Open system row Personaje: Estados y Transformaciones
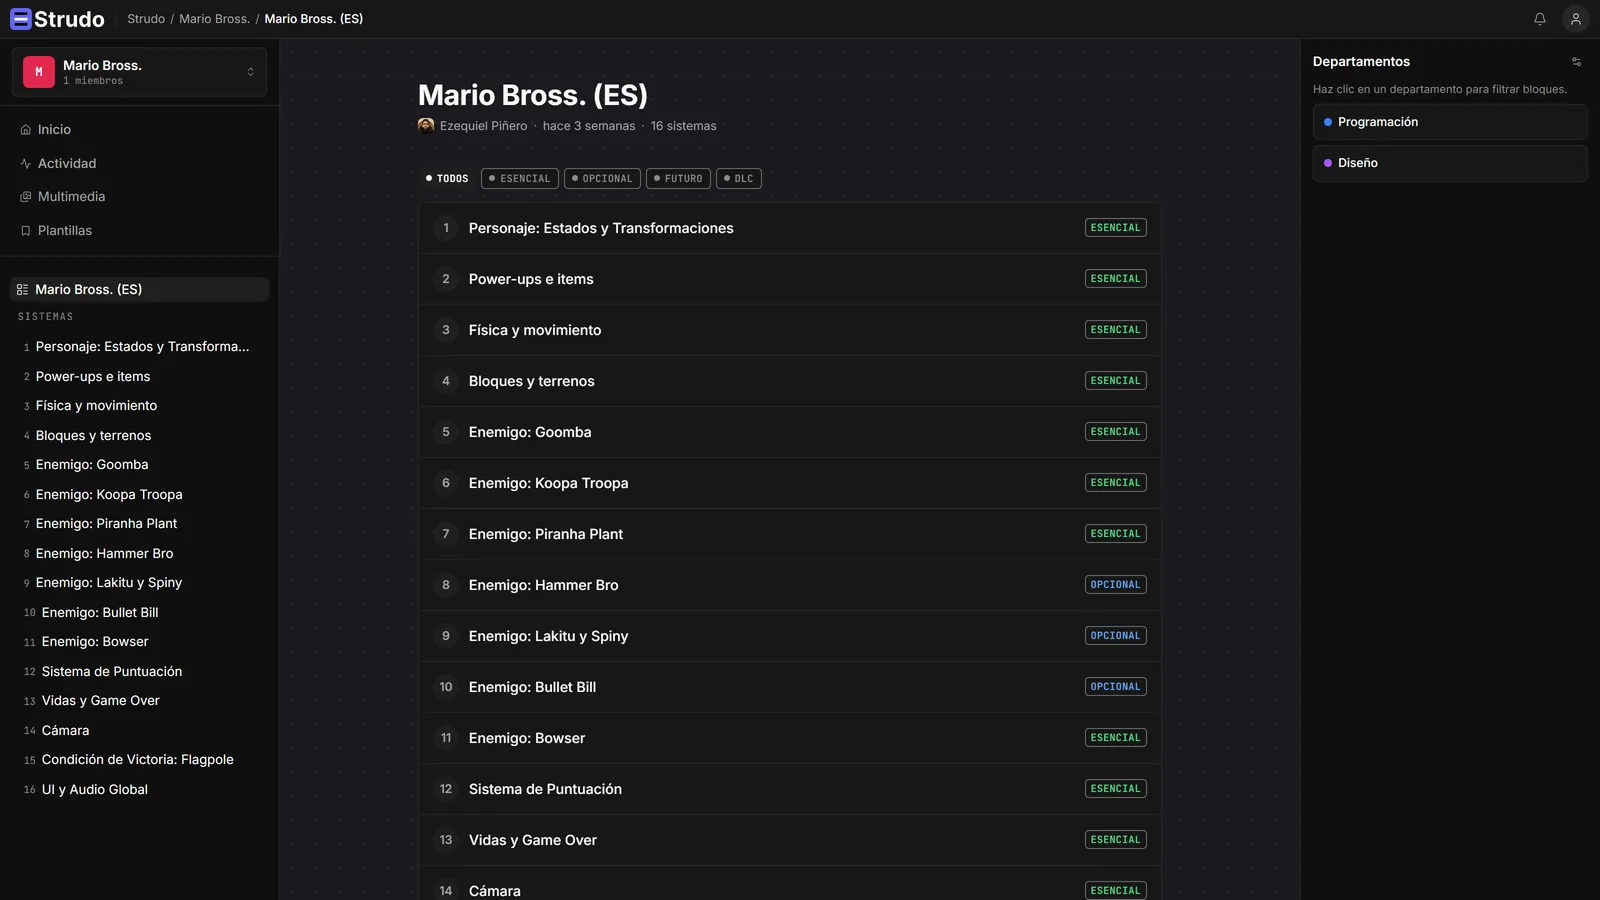The image size is (1600, 900). coord(789,228)
